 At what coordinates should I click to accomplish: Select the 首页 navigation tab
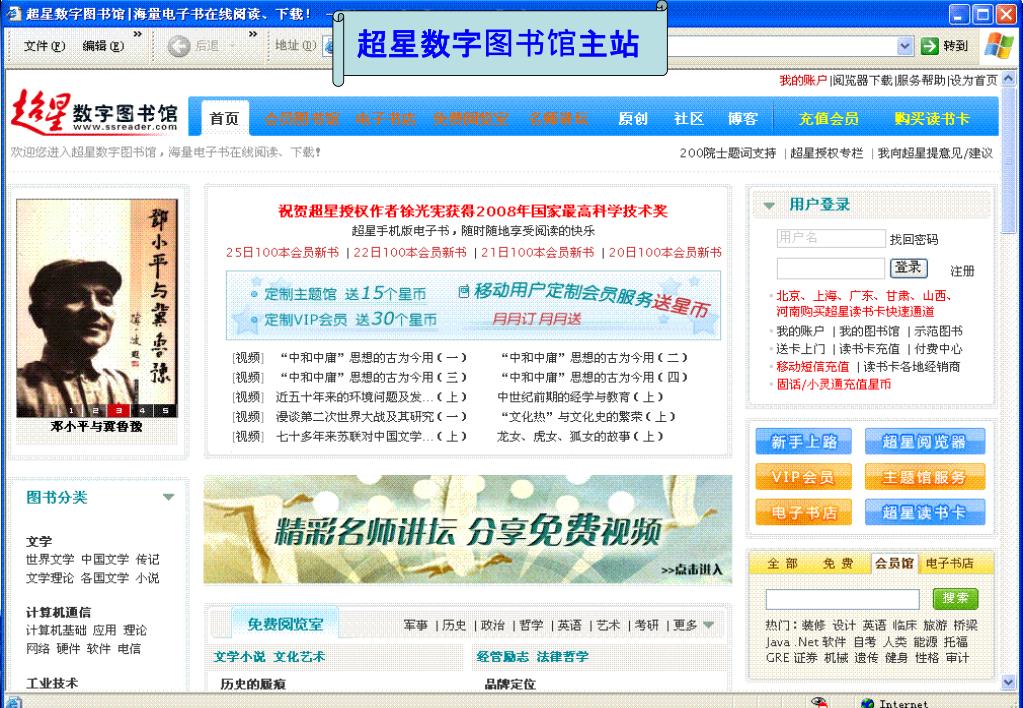point(224,118)
